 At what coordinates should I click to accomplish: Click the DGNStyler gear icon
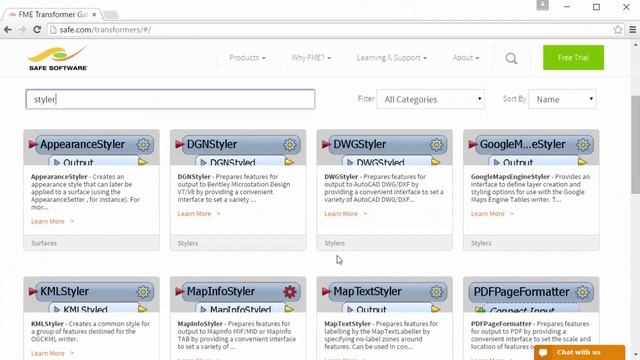click(290, 144)
